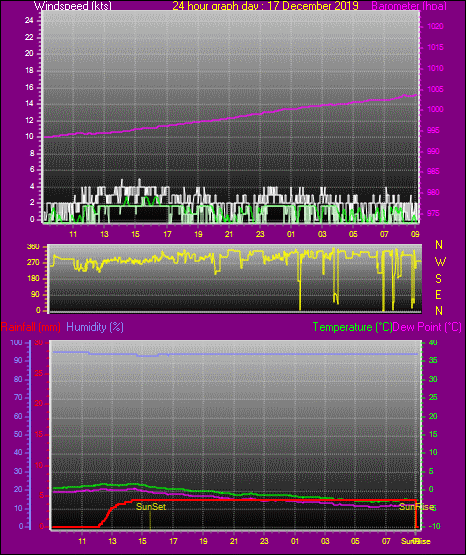
Task: Click the 01 hour tick on wind graph
Action: 291,234
